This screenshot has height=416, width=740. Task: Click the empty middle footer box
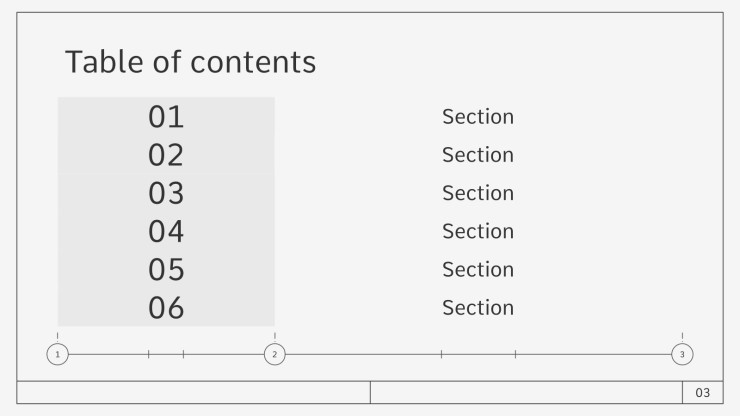coord(526,392)
